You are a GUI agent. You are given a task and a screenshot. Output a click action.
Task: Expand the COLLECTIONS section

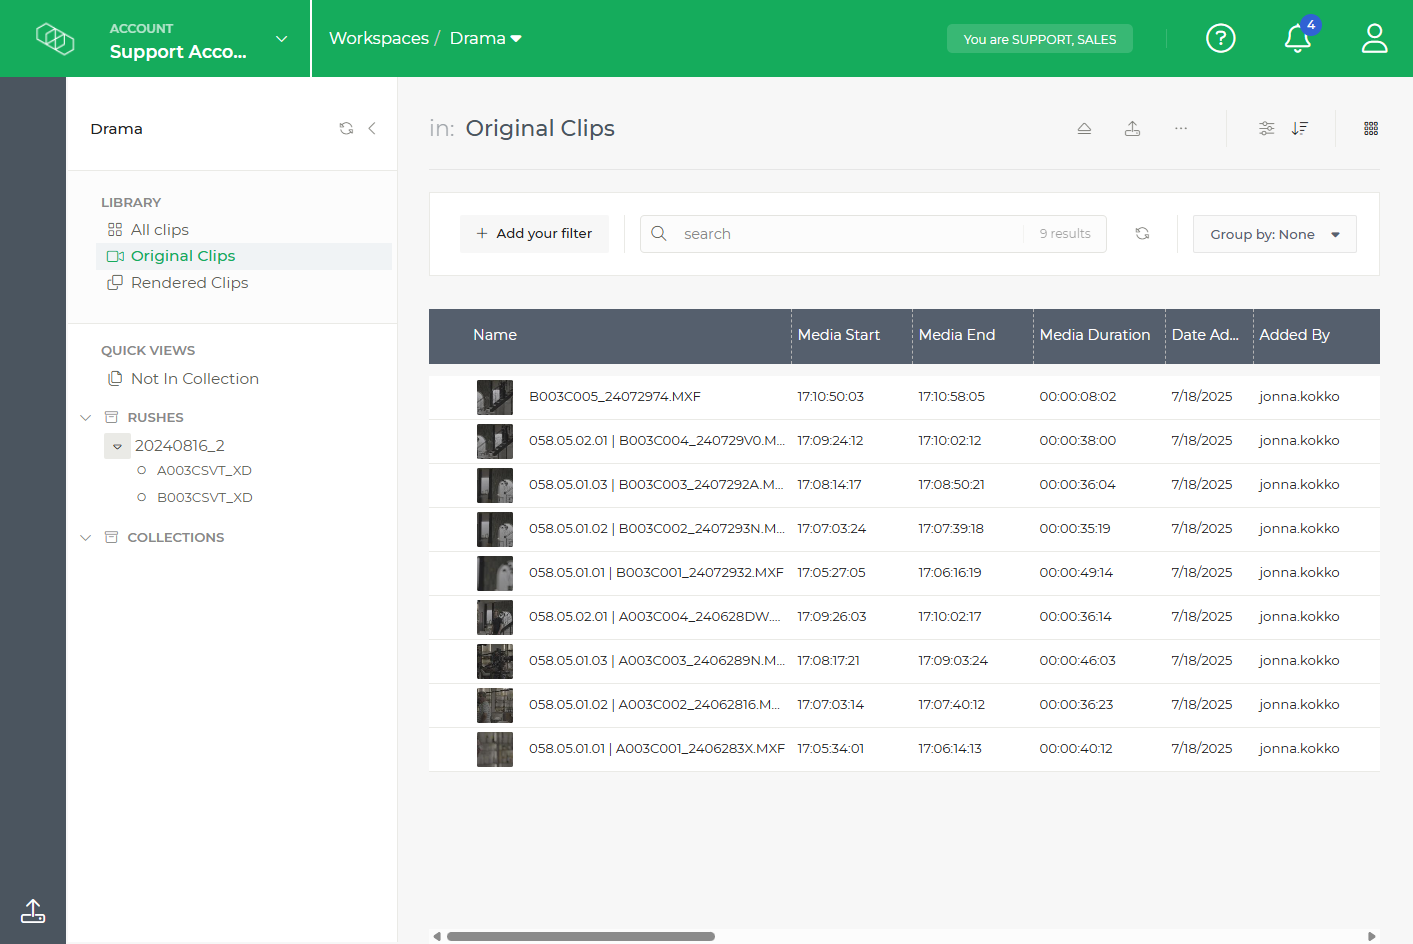86,537
